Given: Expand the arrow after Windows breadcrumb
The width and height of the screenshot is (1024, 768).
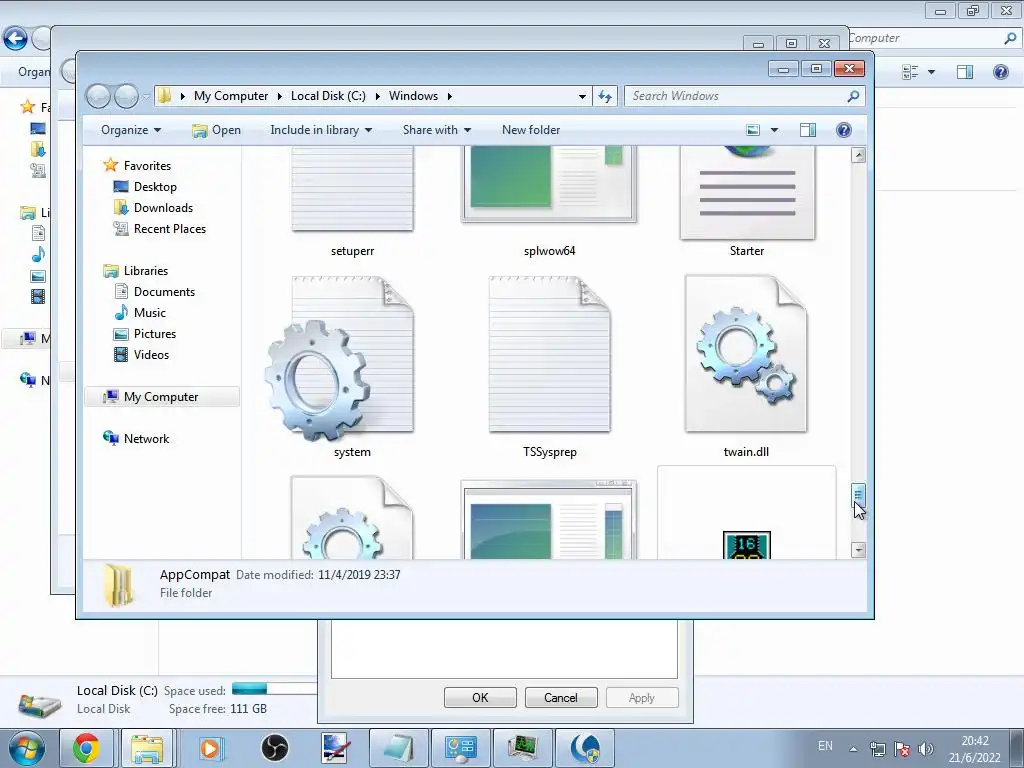Looking at the screenshot, I should tap(449, 96).
